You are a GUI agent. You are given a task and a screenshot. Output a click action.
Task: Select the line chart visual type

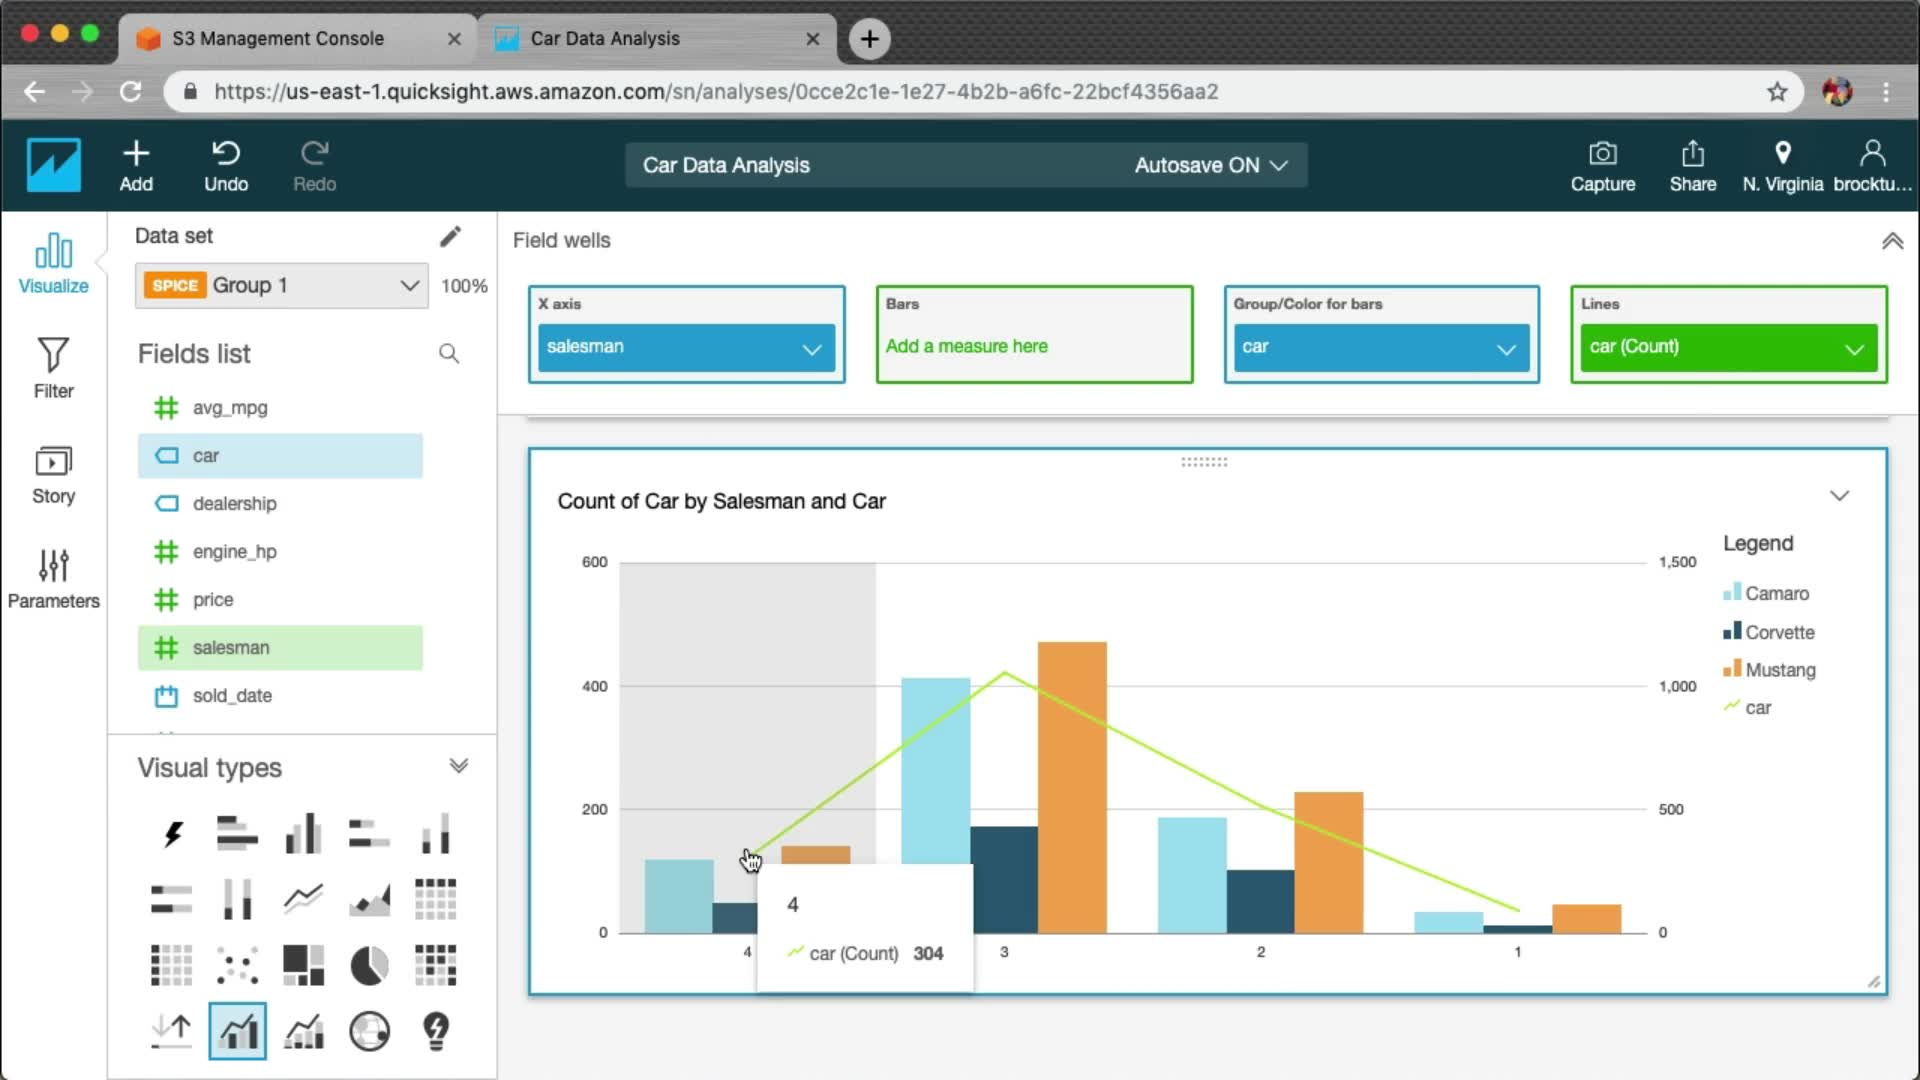tap(303, 899)
